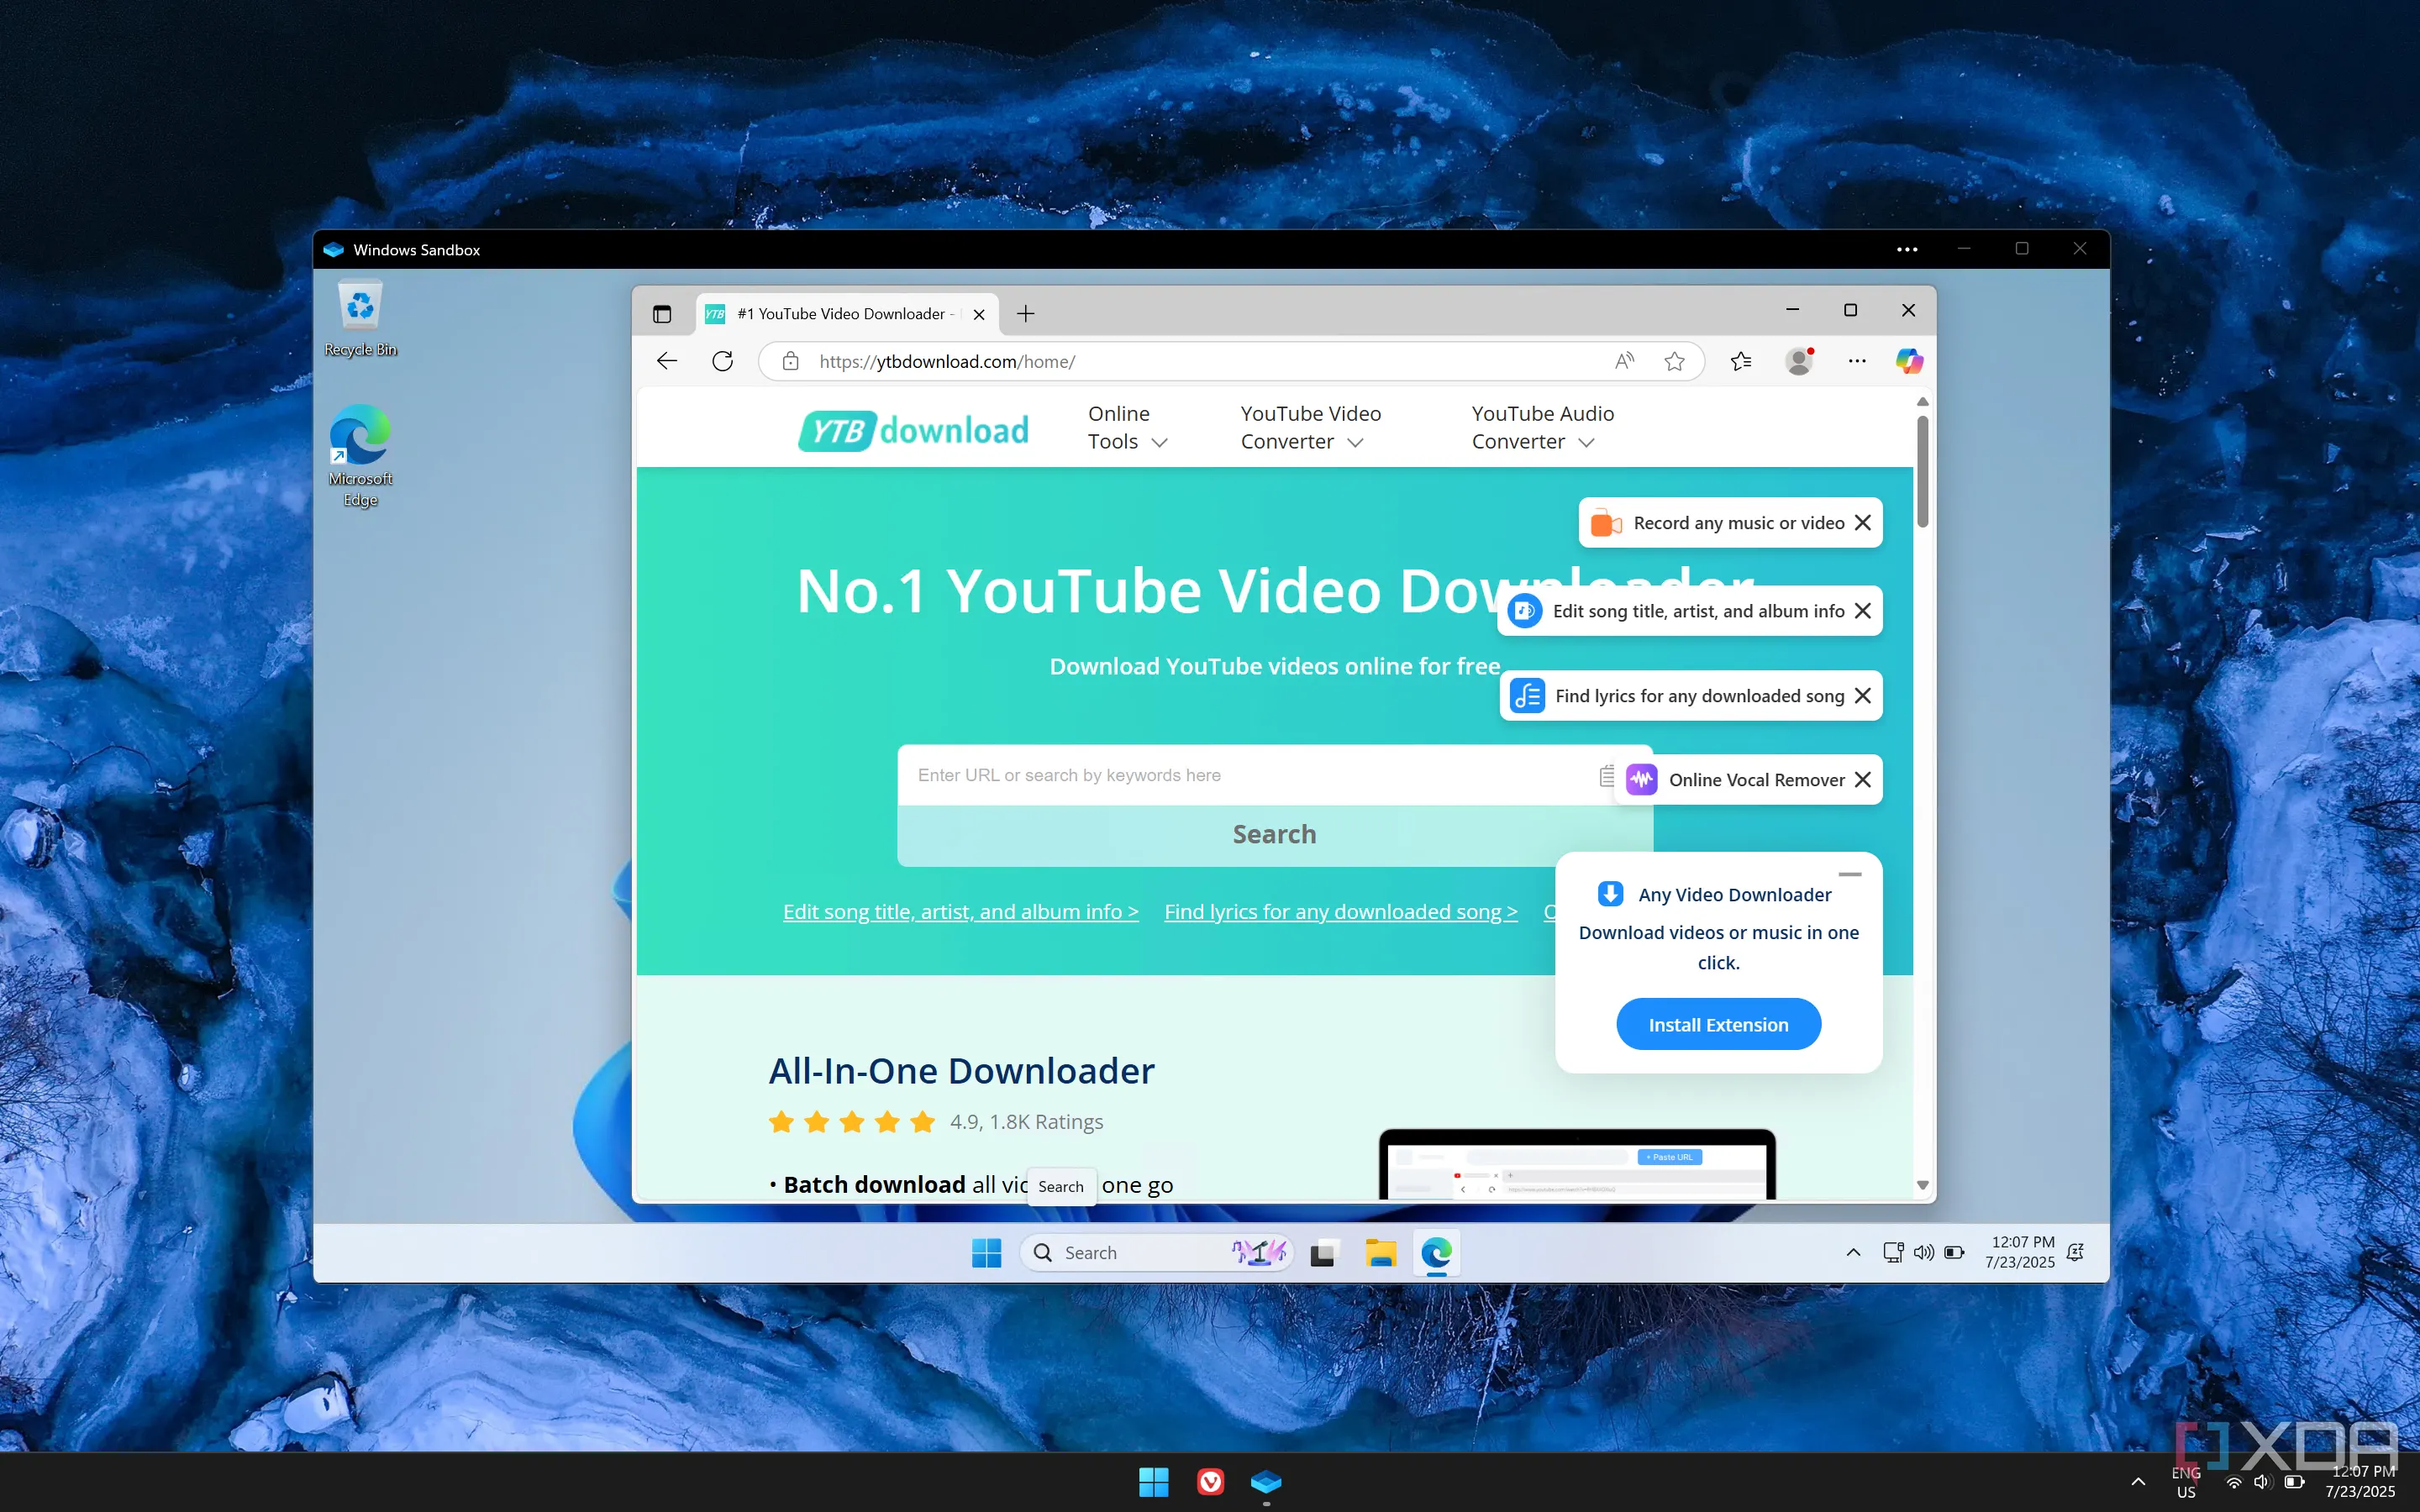Click the Edge icon in Sandbox taskbar
2420x1512 pixels.
[1436, 1253]
